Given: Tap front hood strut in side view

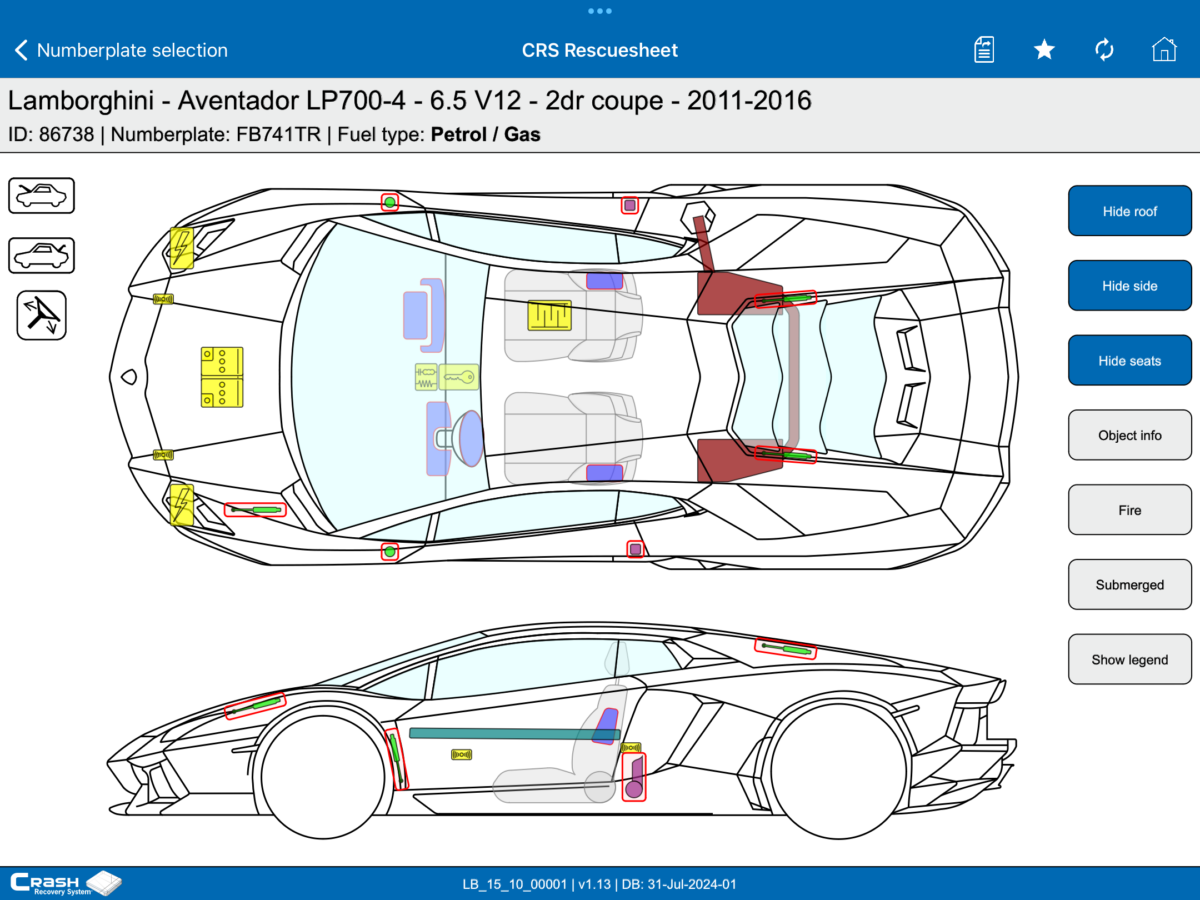Looking at the screenshot, I should tap(255, 706).
